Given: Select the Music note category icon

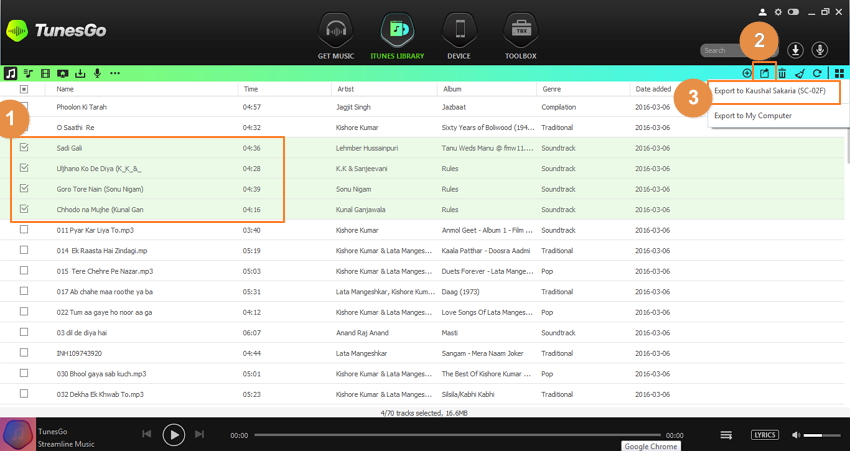Looking at the screenshot, I should point(10,73).
